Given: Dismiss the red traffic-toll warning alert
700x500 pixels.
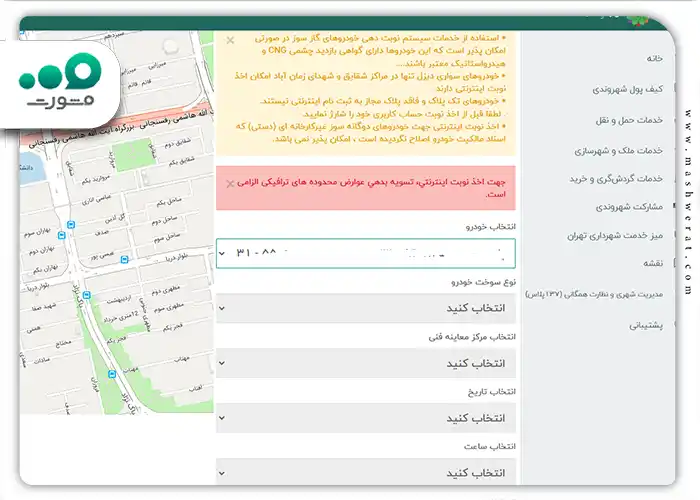Looking at the screenshot, I should [230, 183].
